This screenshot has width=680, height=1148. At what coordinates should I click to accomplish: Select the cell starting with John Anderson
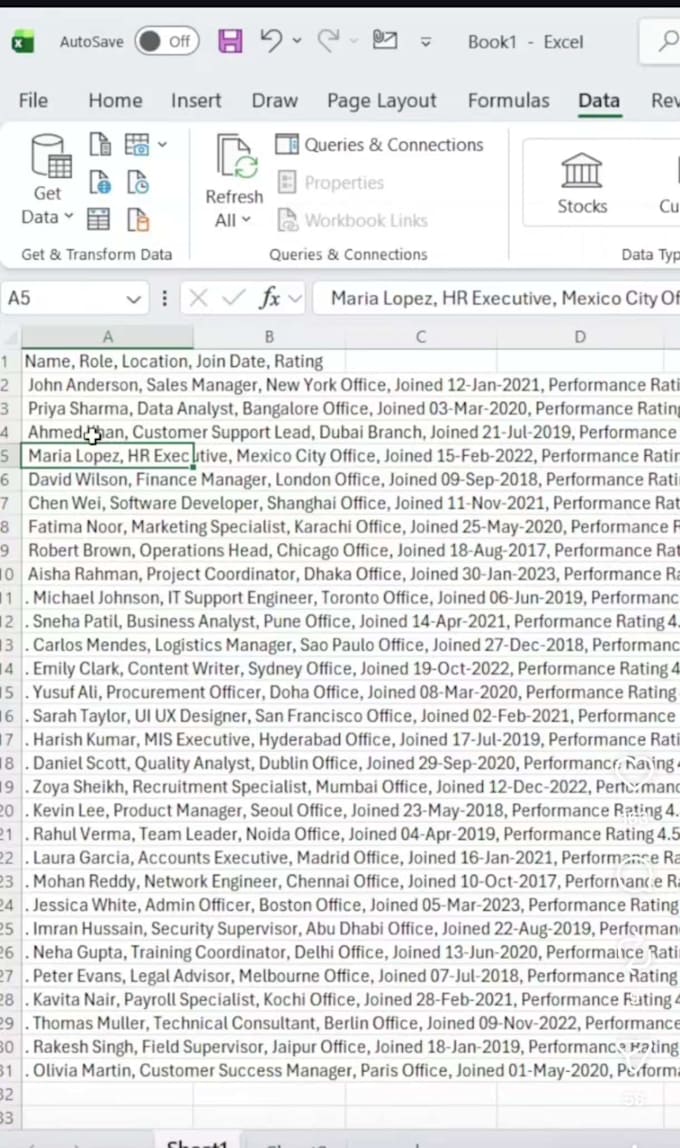108,385
